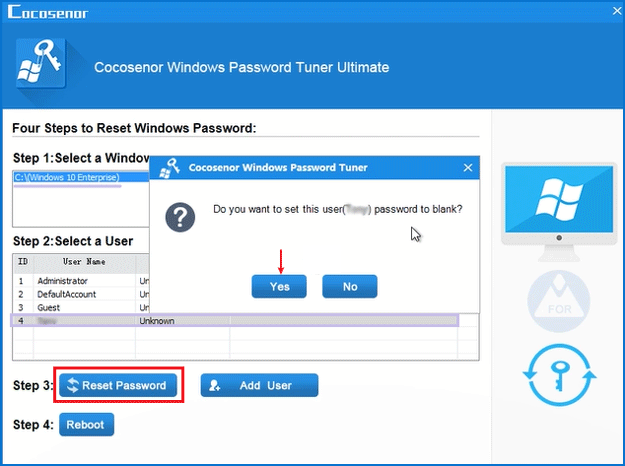Viewport: 625px width, 466px height.
Task: Select C:\(Windows 10 Enterprise) entry
Action: point(81,177)
